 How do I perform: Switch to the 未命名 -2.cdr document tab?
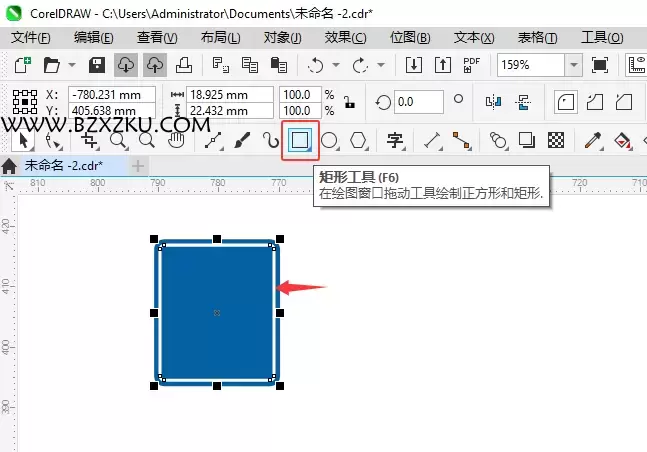(64, 166)
